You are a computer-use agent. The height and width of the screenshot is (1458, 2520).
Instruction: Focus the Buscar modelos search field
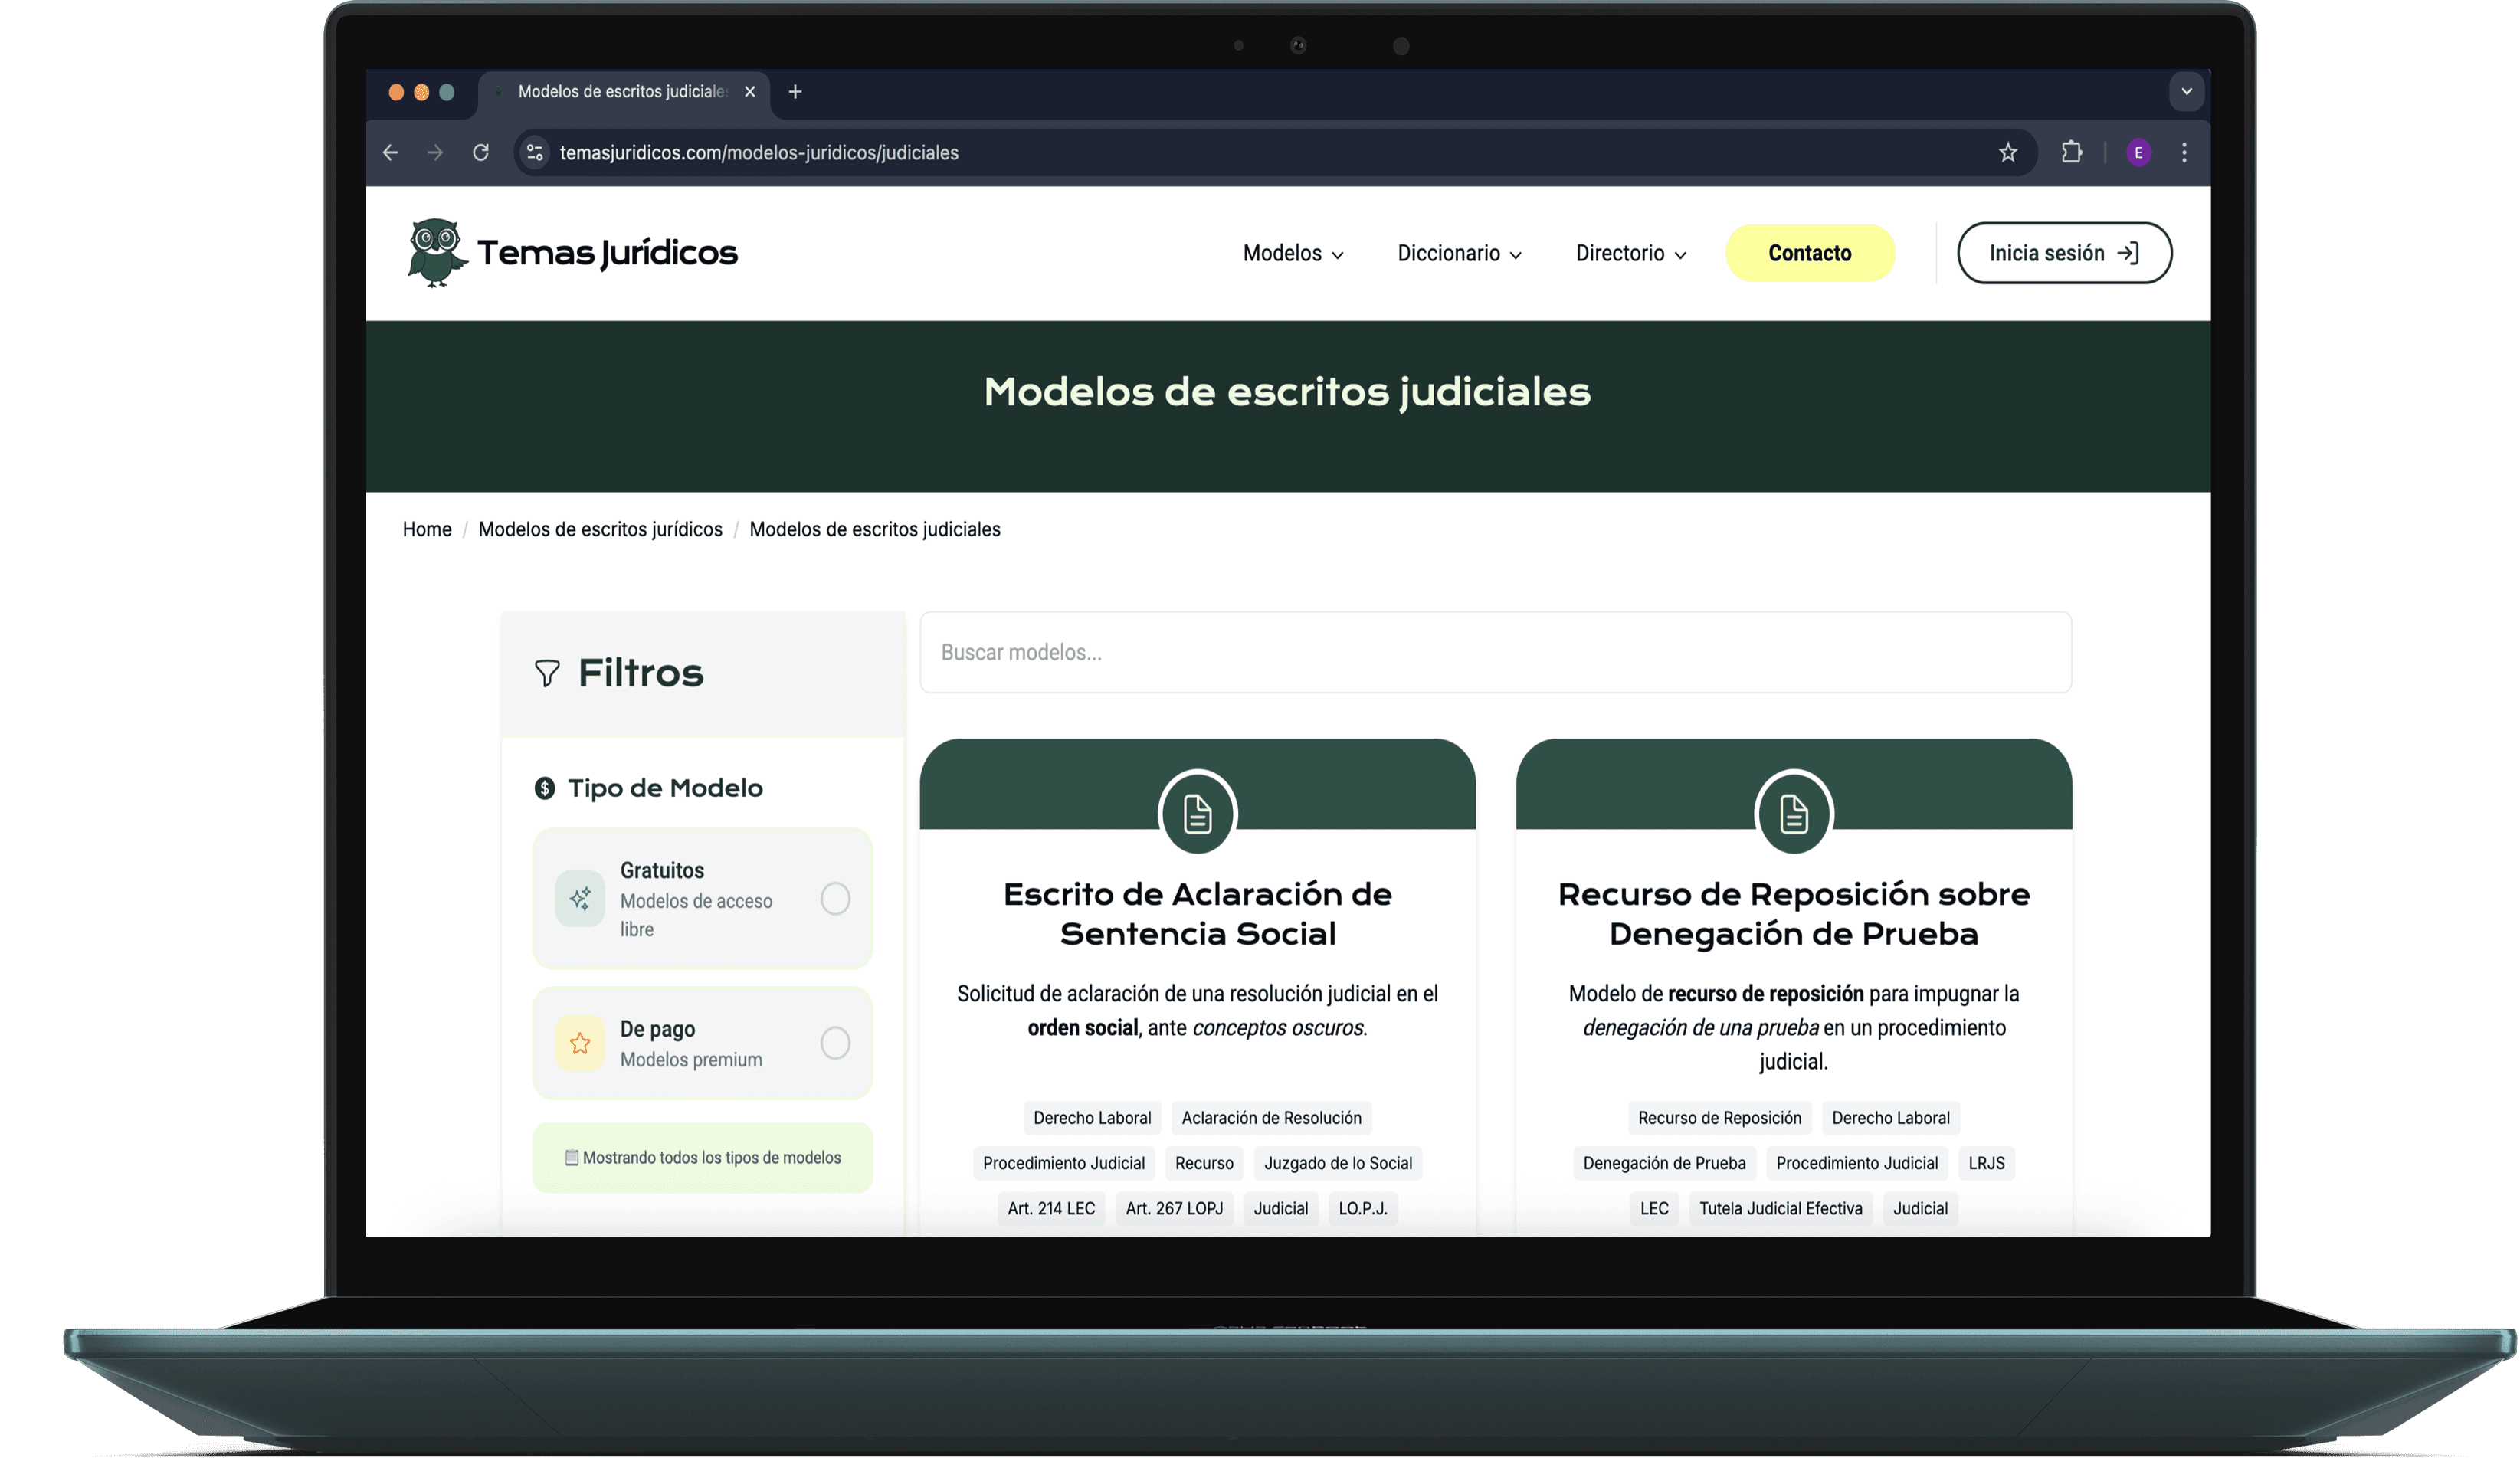click(x=1496, y=653)
